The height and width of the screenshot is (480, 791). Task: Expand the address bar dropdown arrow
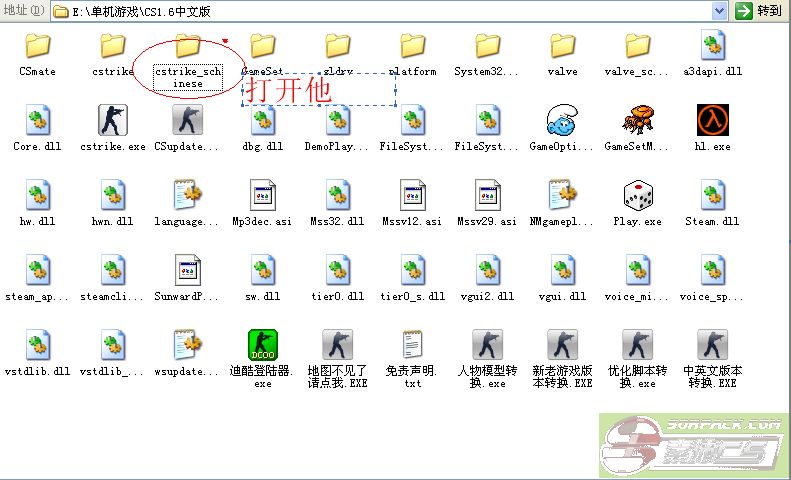(719, 11)
